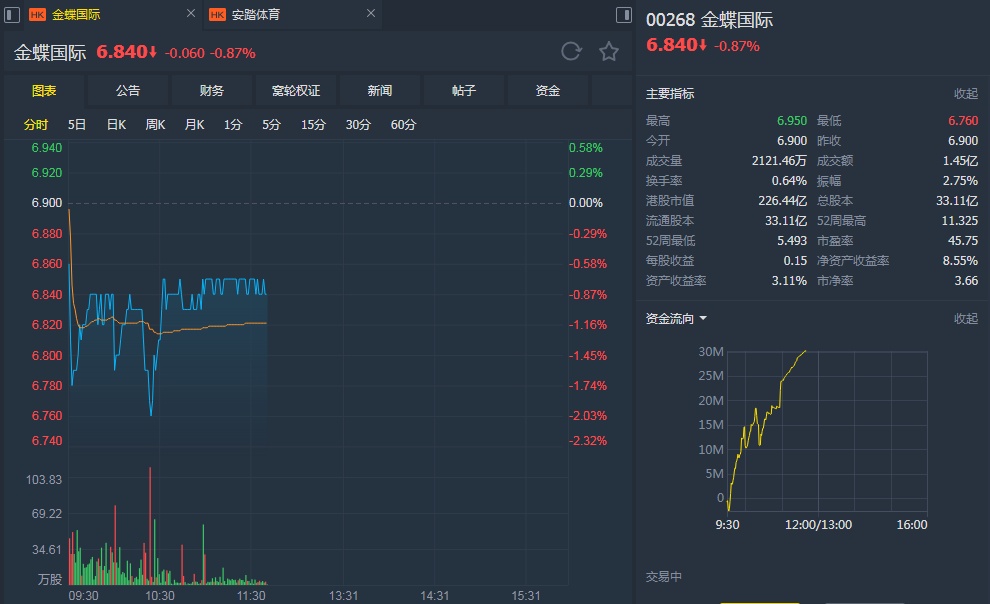
Task: Click the 净资产收益率 value 8.55%
Action: click(960, 261)
